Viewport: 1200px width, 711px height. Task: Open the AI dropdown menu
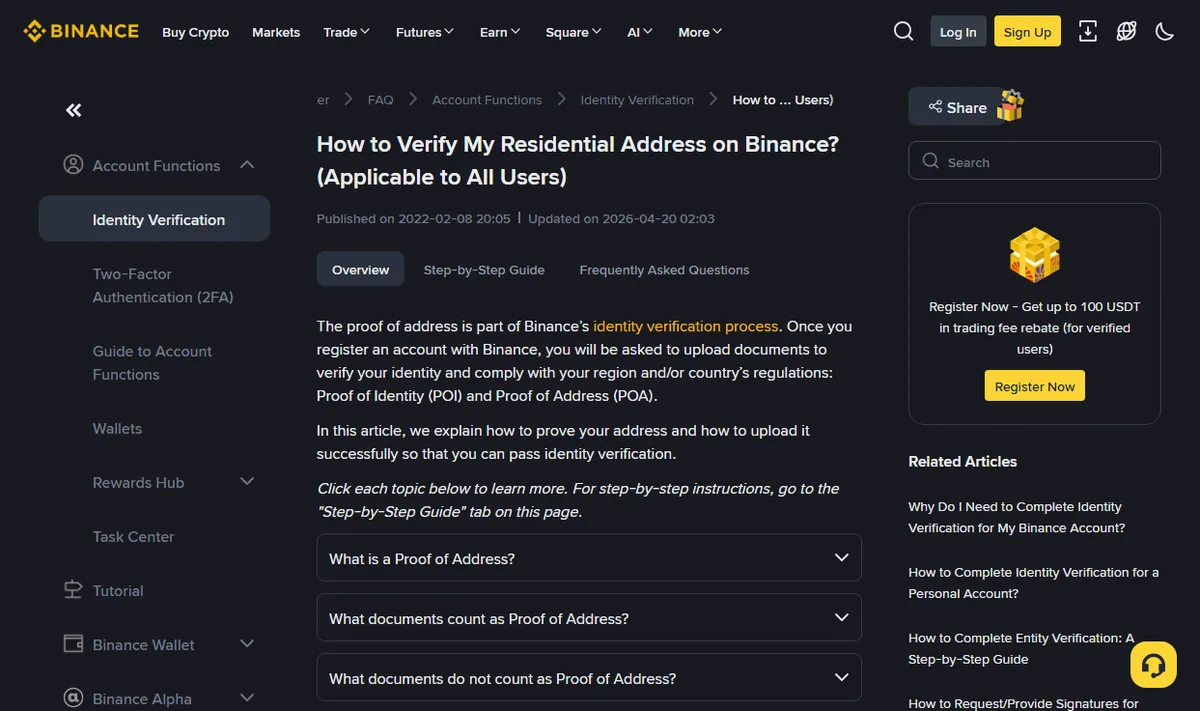click(640, 32)
